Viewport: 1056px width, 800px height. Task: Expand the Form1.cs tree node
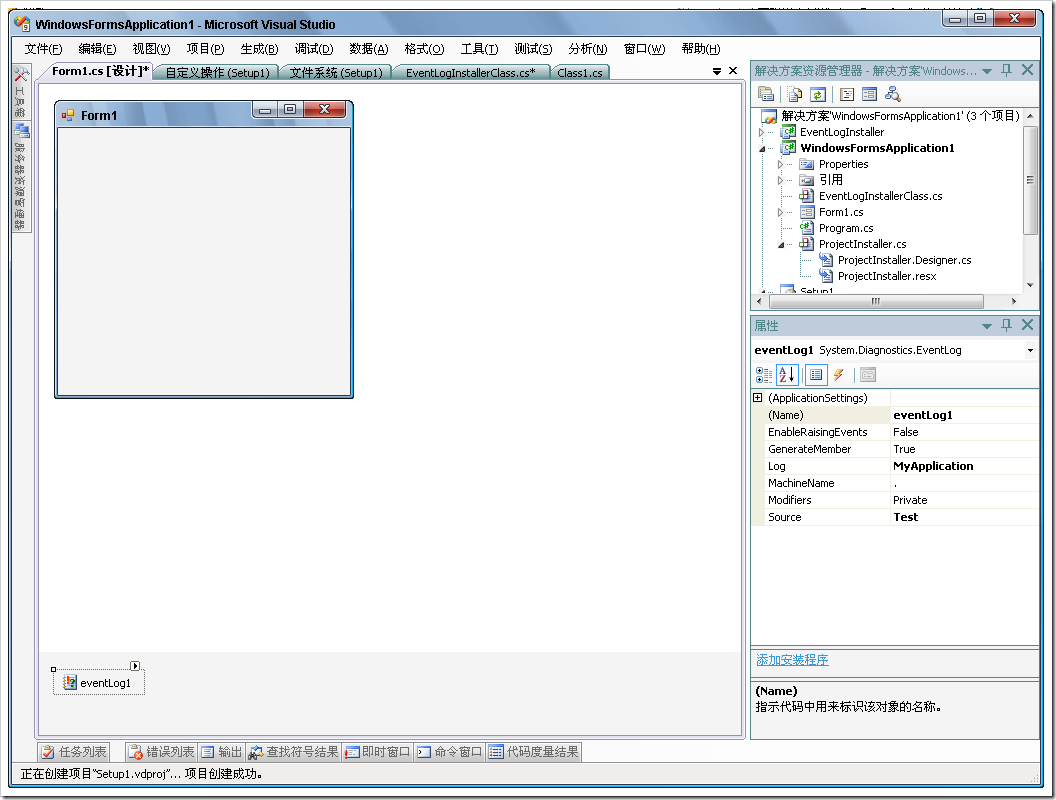tap(781, 212)
